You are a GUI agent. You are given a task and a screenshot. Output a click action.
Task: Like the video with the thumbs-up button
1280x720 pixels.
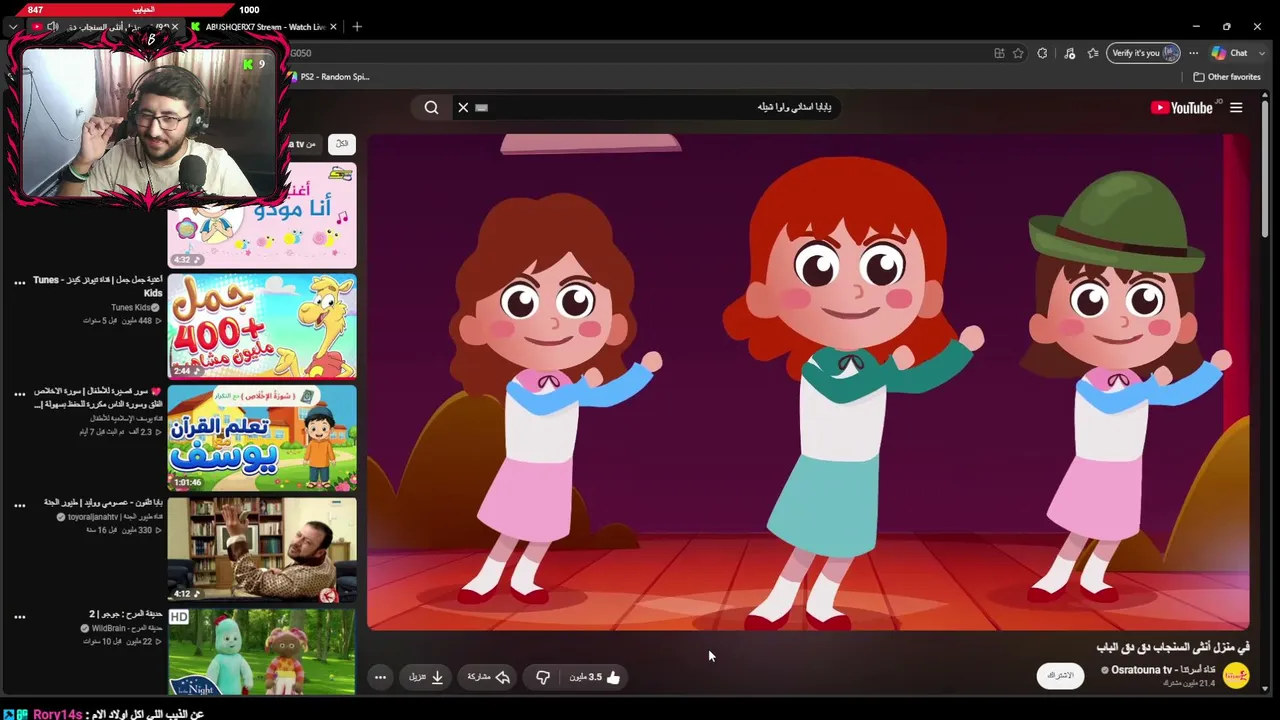coord(596,677)
